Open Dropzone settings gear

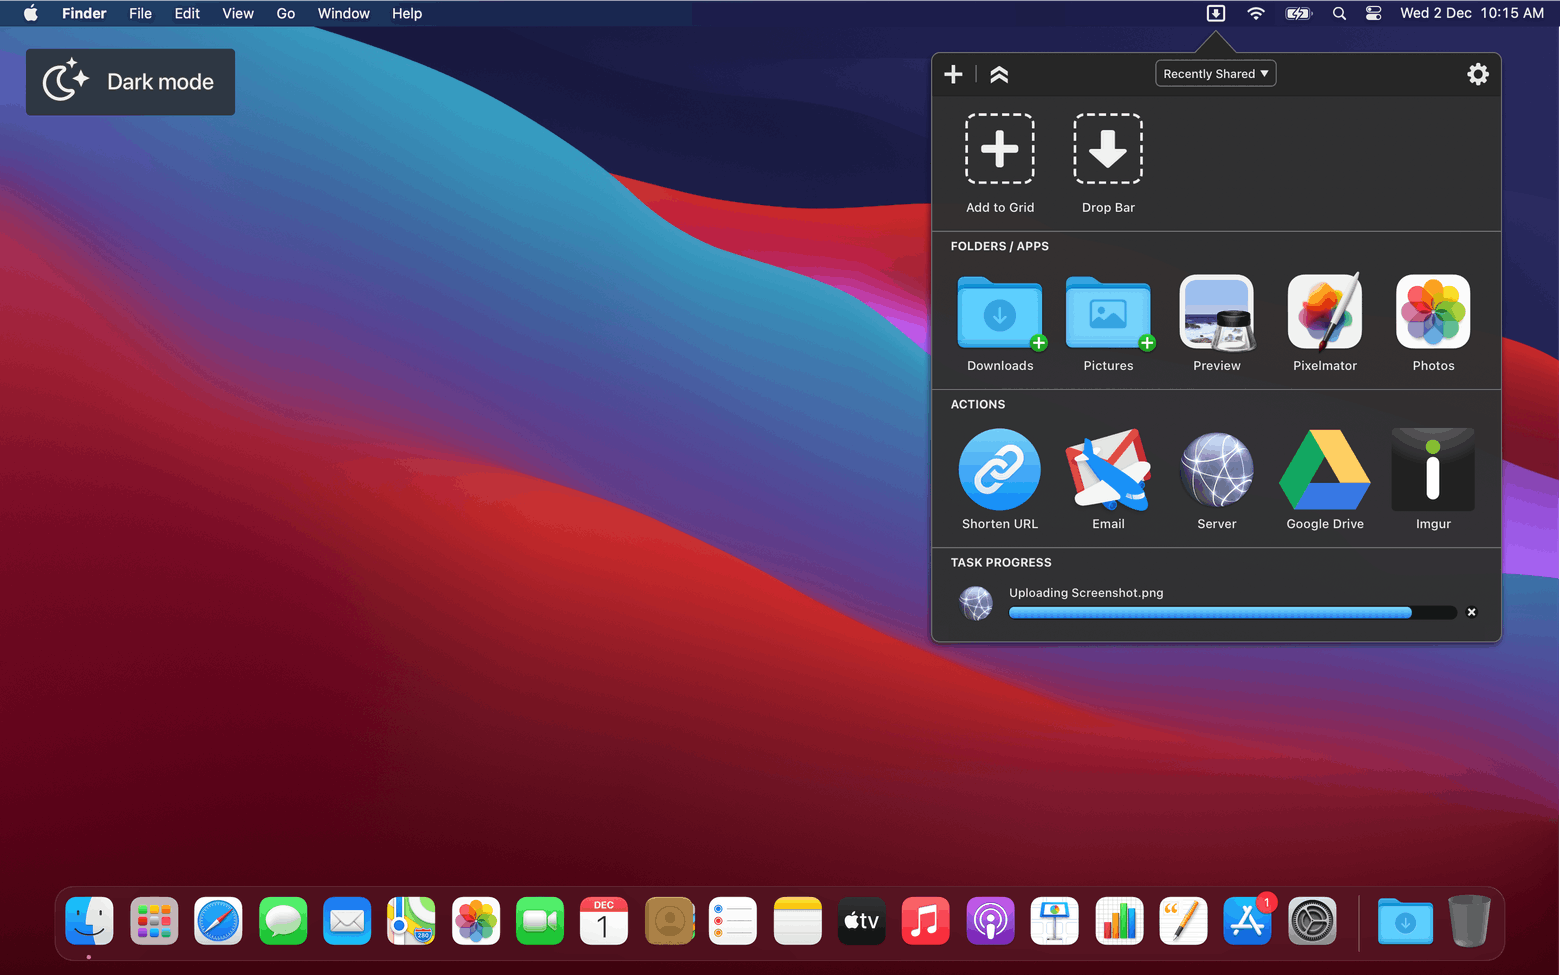point(1477,74)
